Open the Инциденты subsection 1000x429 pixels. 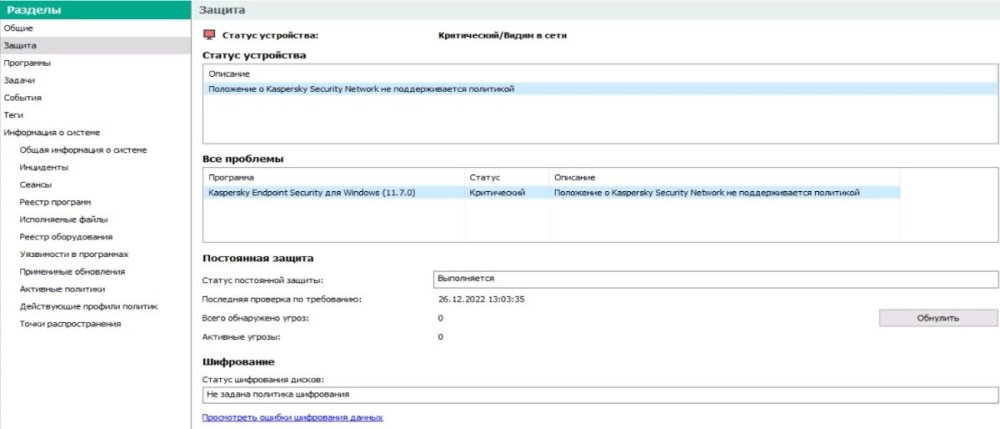click(44, 167)
